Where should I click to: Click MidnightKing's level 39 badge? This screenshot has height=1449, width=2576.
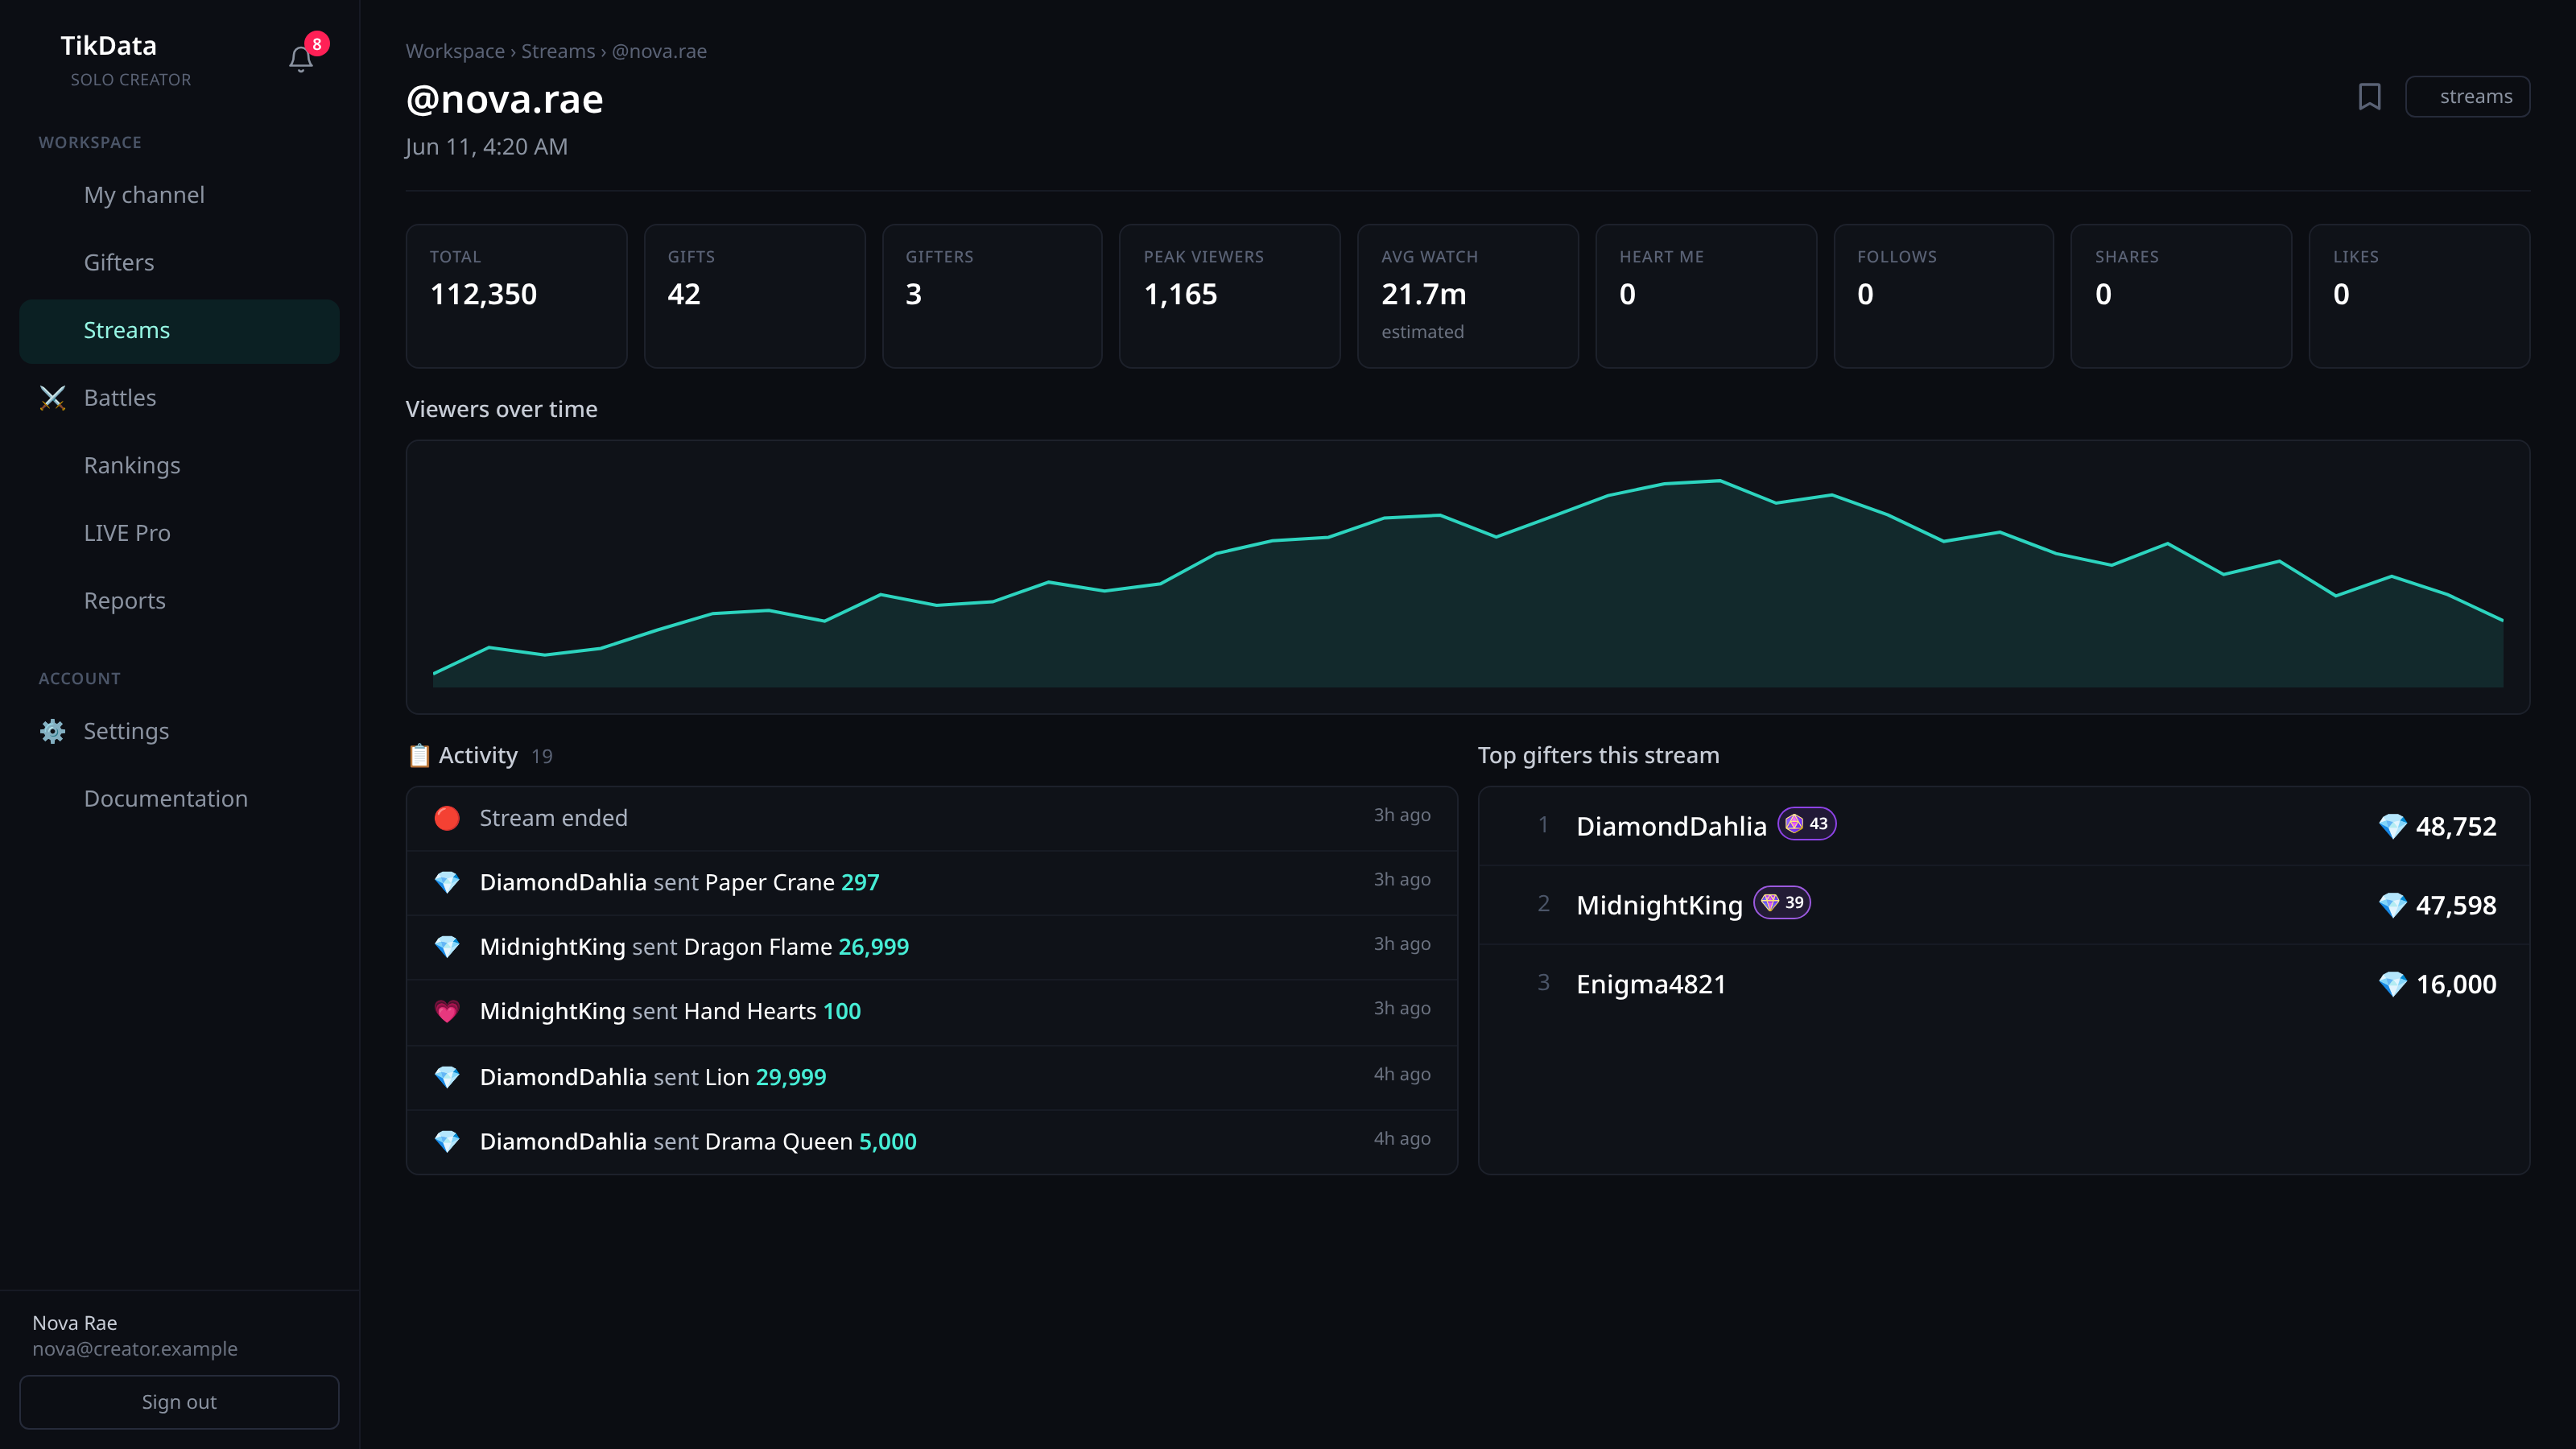1782,903
